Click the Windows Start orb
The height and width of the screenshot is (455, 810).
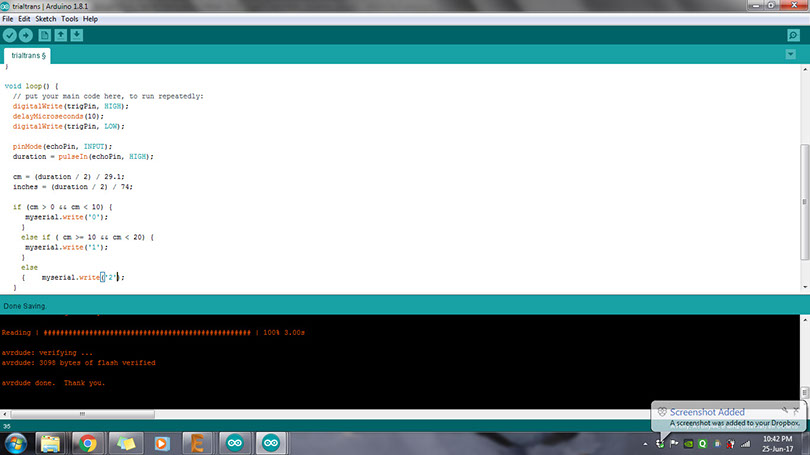16,444
